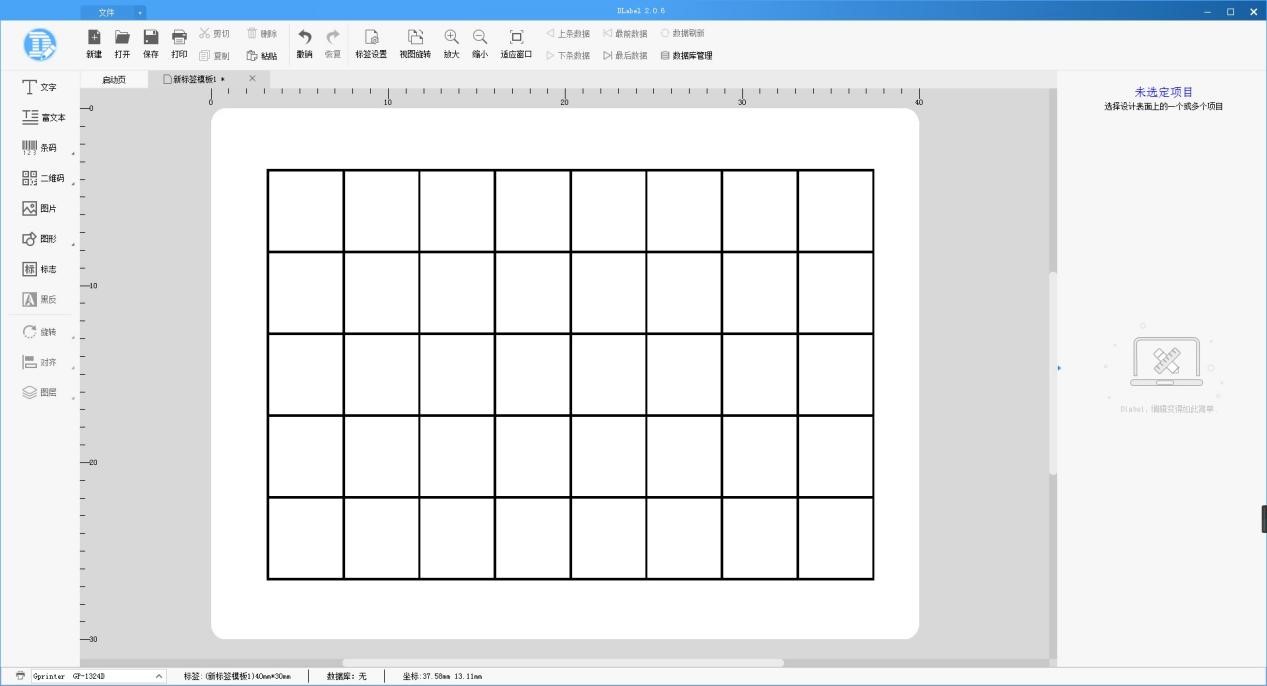Click the 复制 copy button
Viewport: 1267px width, 686px height.
click(214, 56)
